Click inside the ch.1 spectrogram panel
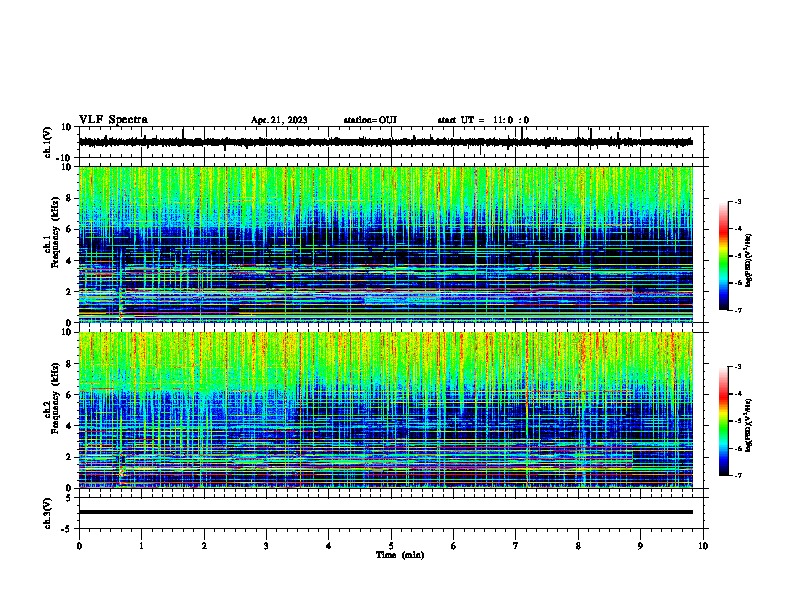Viewport: 792px width, 612px height. tap(385, 244)
